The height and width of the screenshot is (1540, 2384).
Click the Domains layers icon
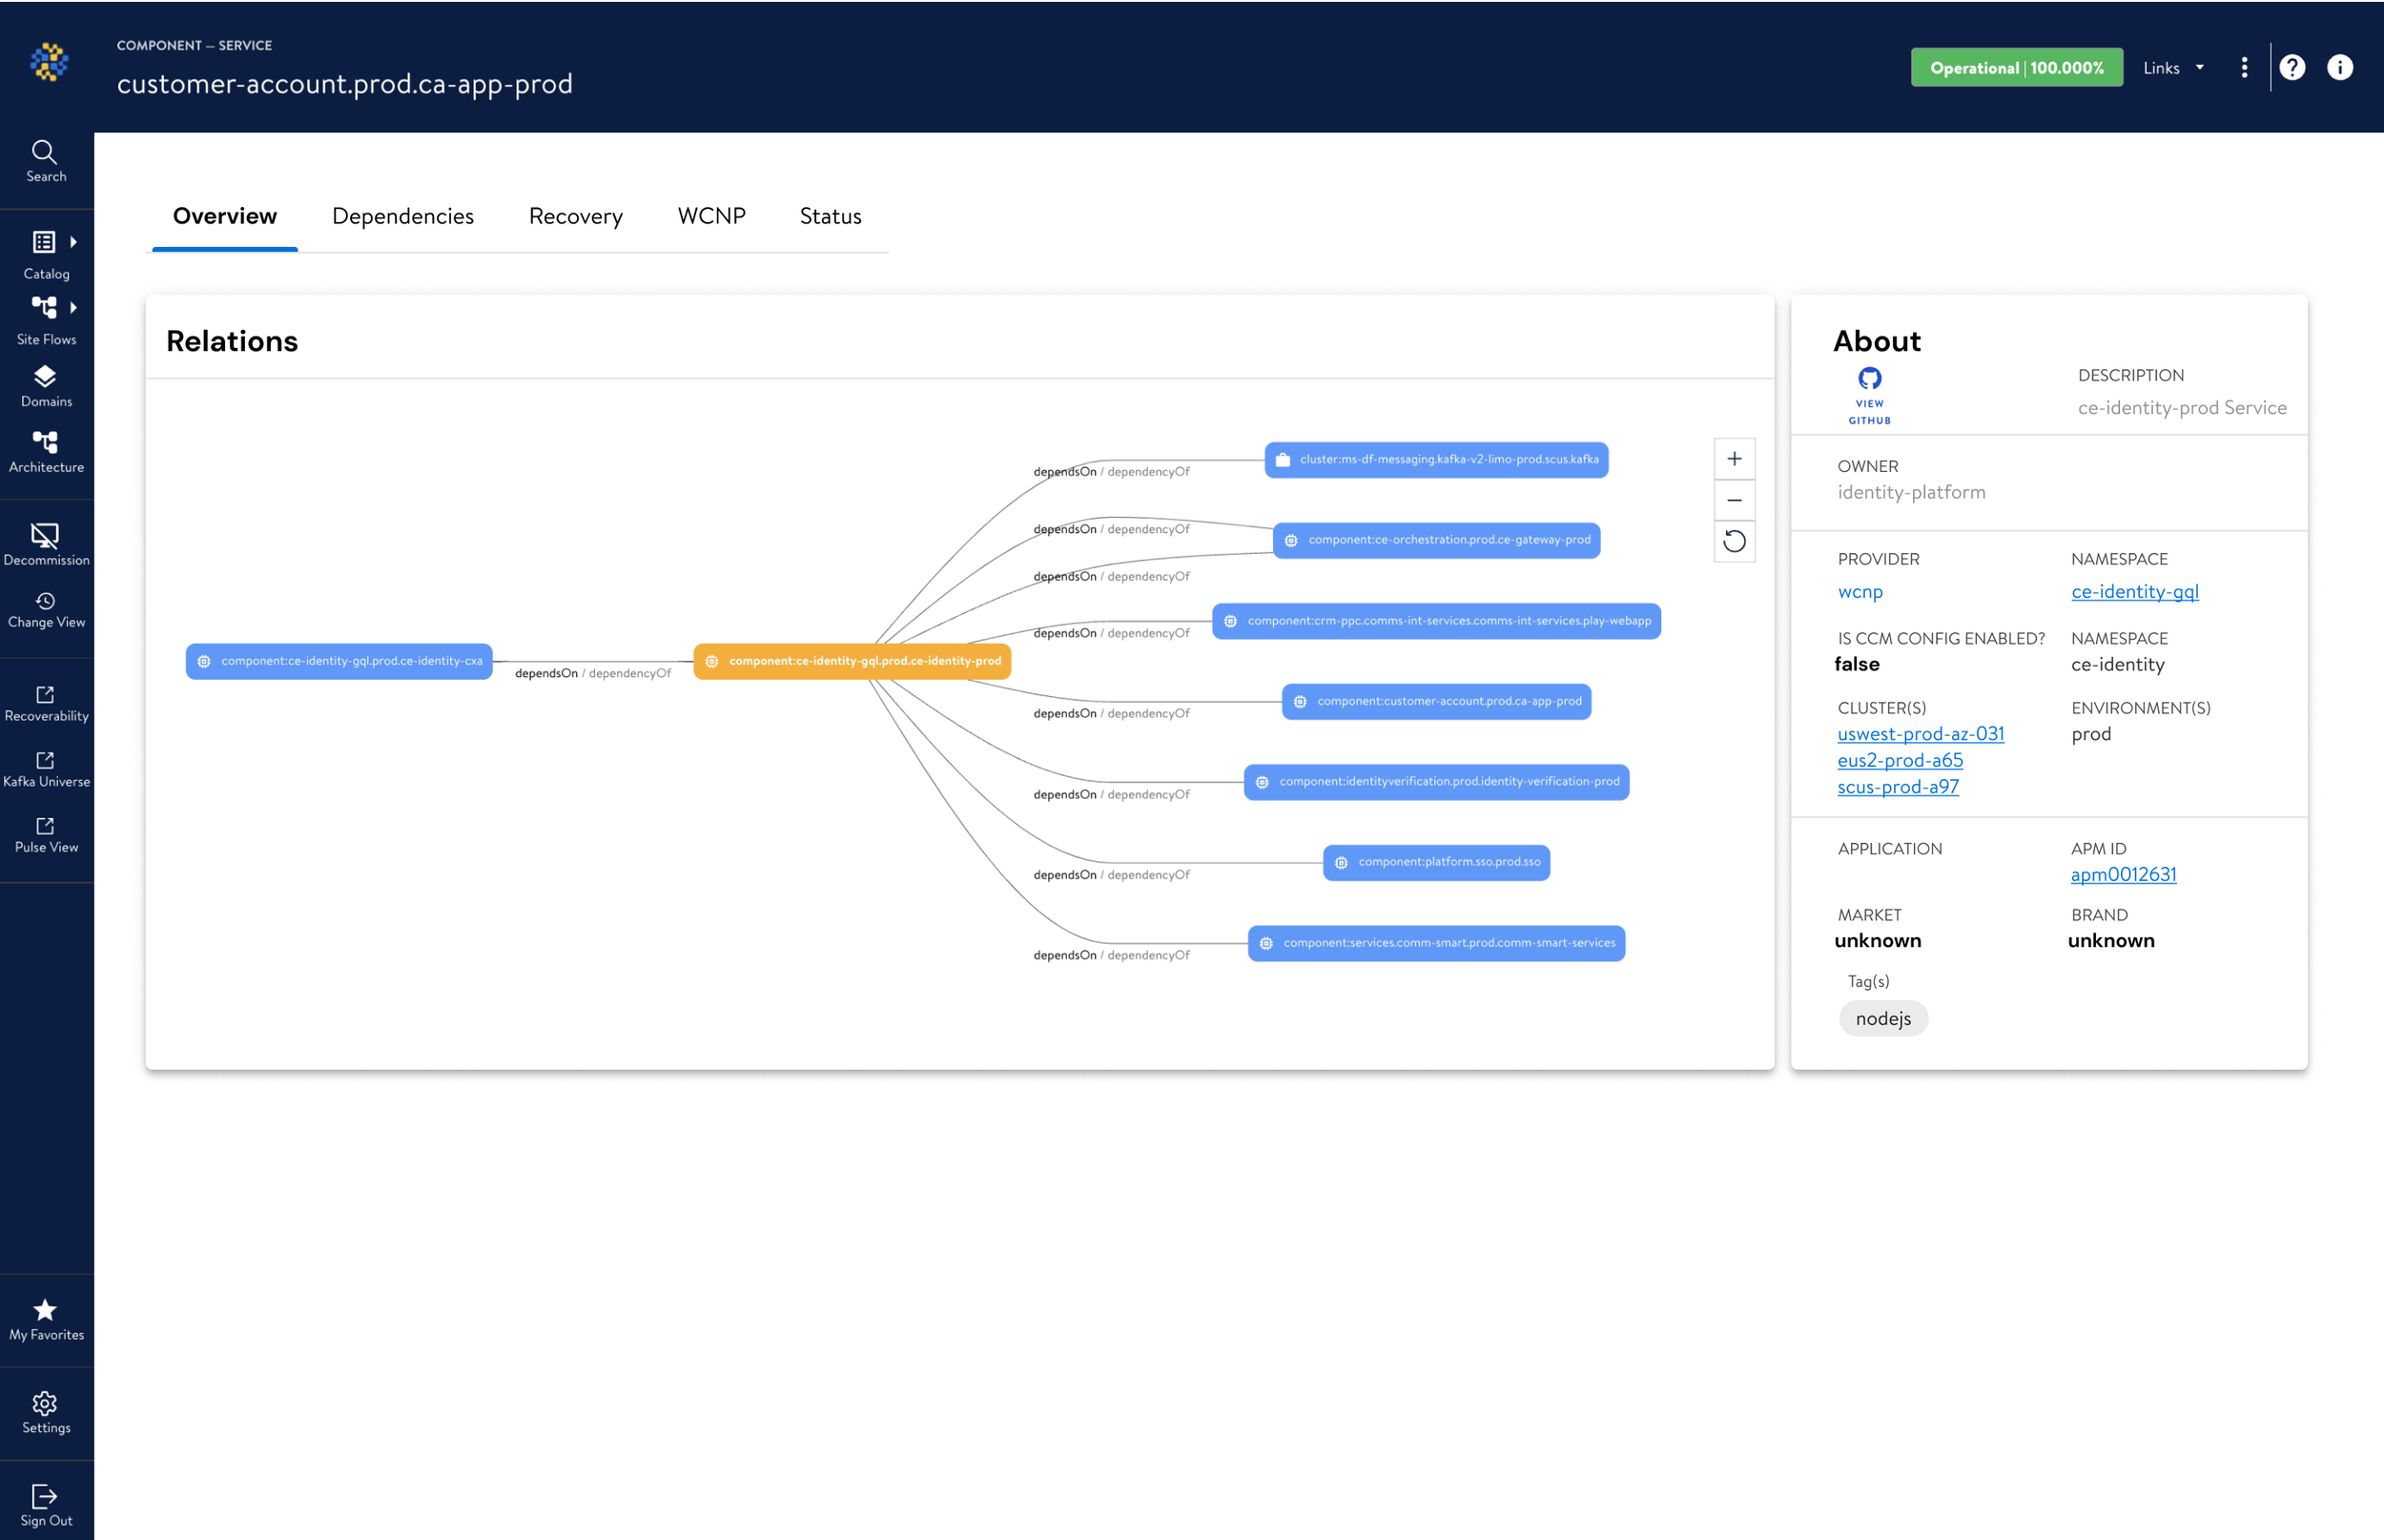coord(45,377)
